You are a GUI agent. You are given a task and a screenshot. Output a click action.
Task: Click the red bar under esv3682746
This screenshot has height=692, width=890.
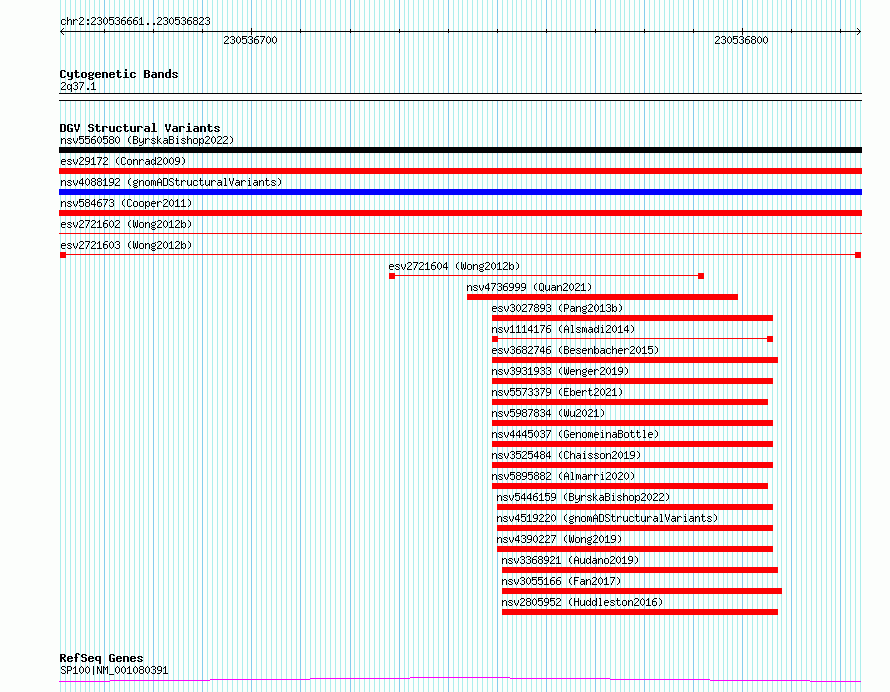point(635,360)
